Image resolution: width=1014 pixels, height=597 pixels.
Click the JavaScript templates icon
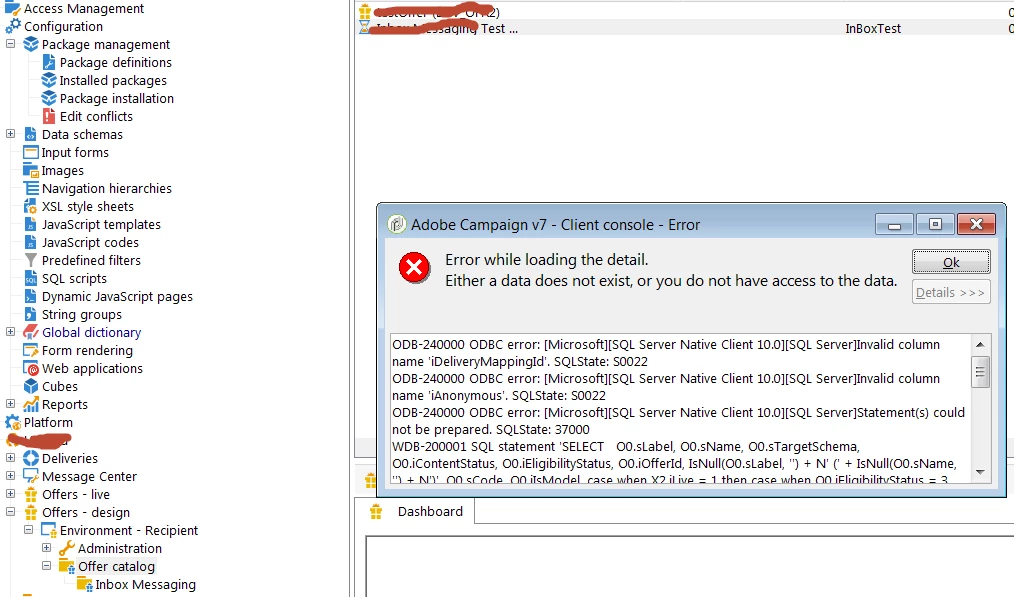pyautogui.click(x=30, y=224)
